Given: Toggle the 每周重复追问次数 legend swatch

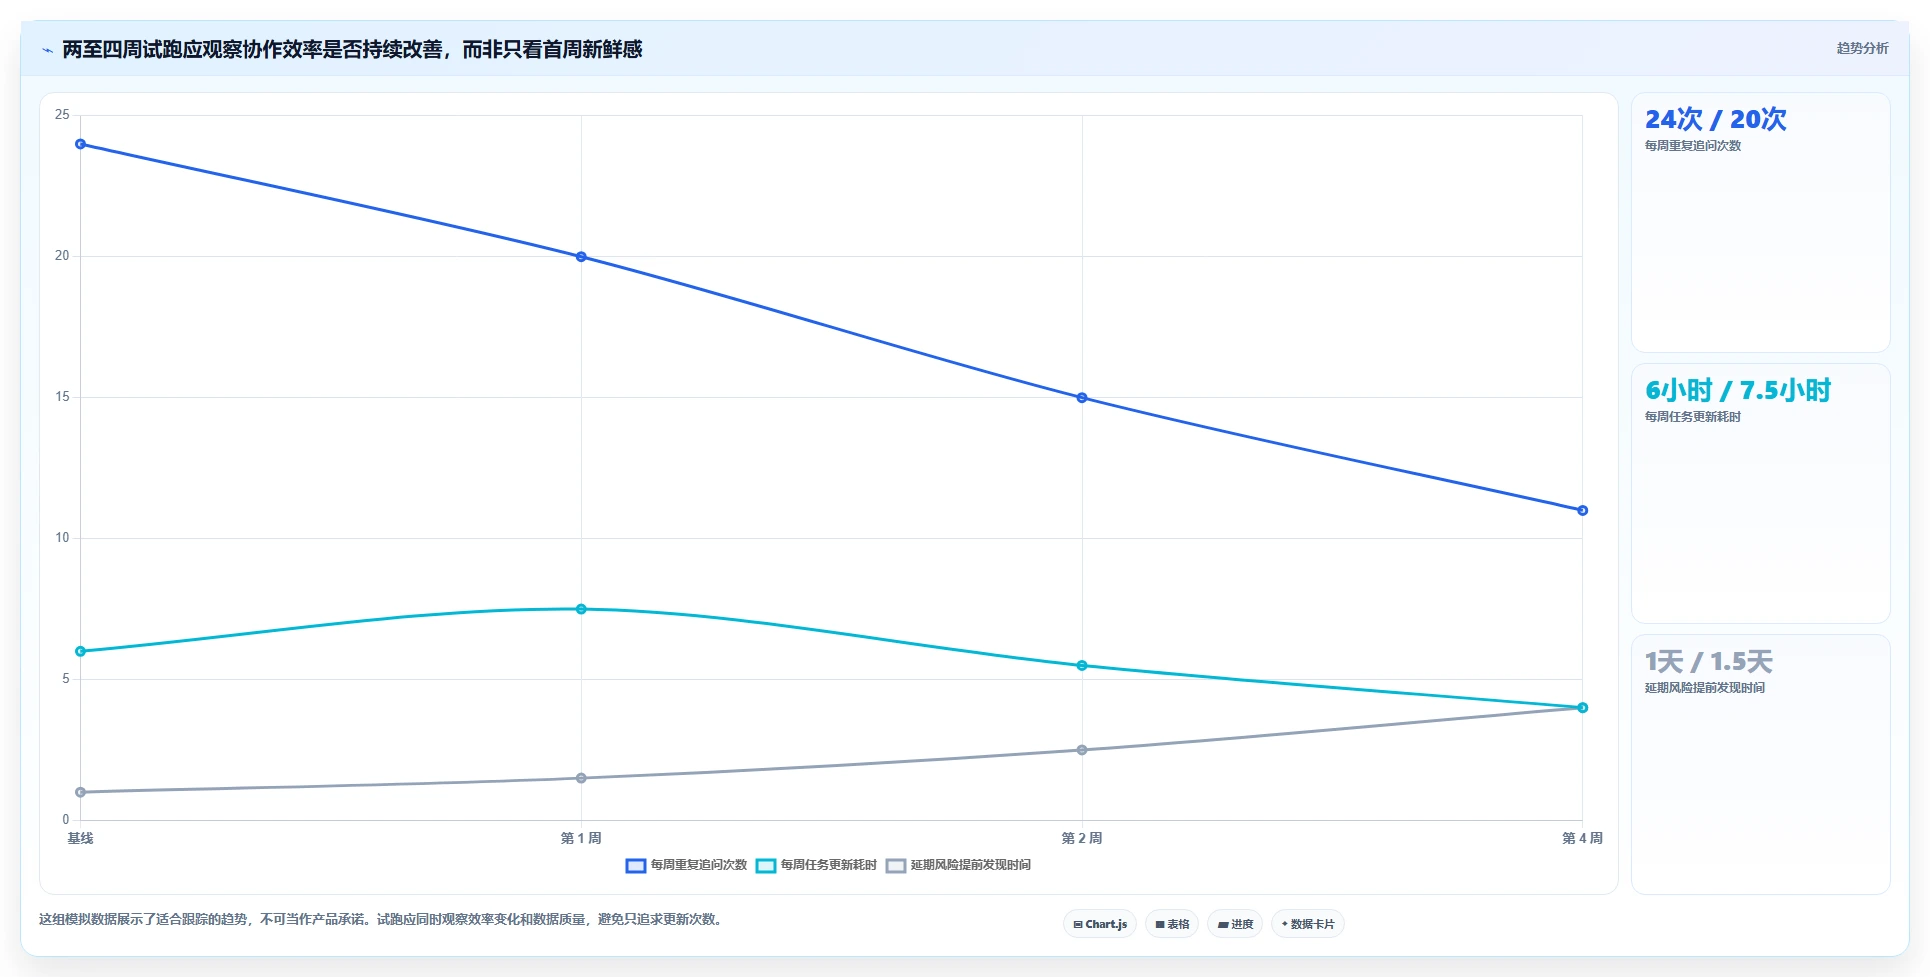Looking at the screenshot, I should click(636, 866).
